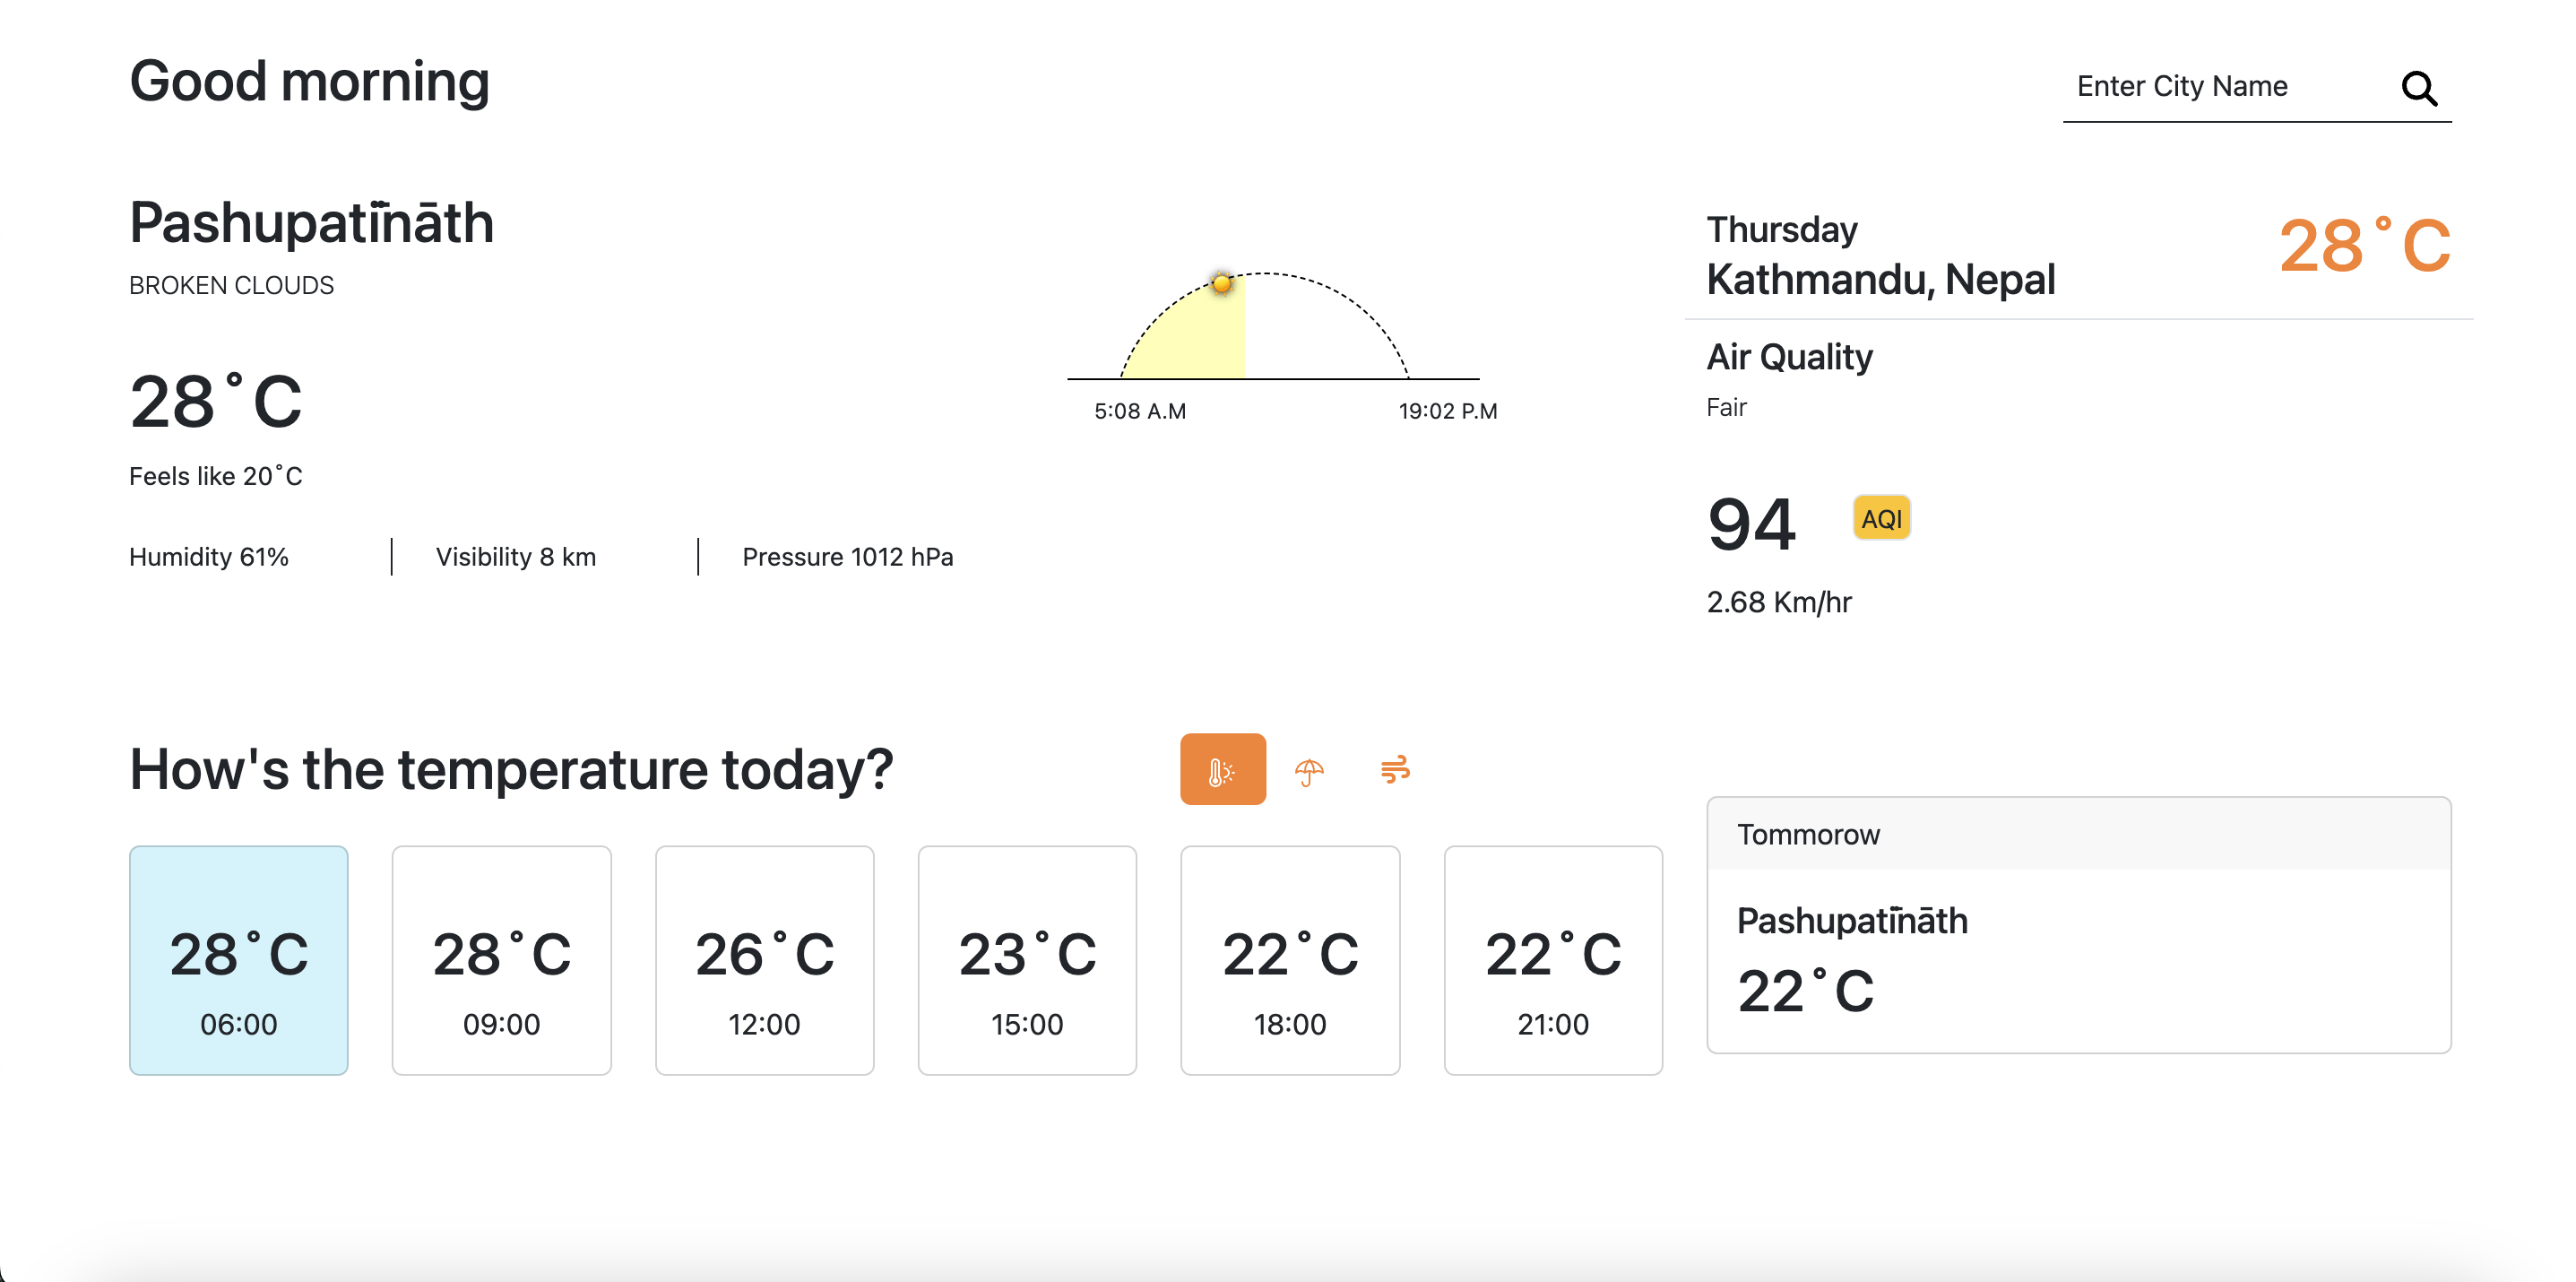This screenshot has width=2576, height=1282.
Task: Click the search magnifier icon
Action: coord(2418,88)
